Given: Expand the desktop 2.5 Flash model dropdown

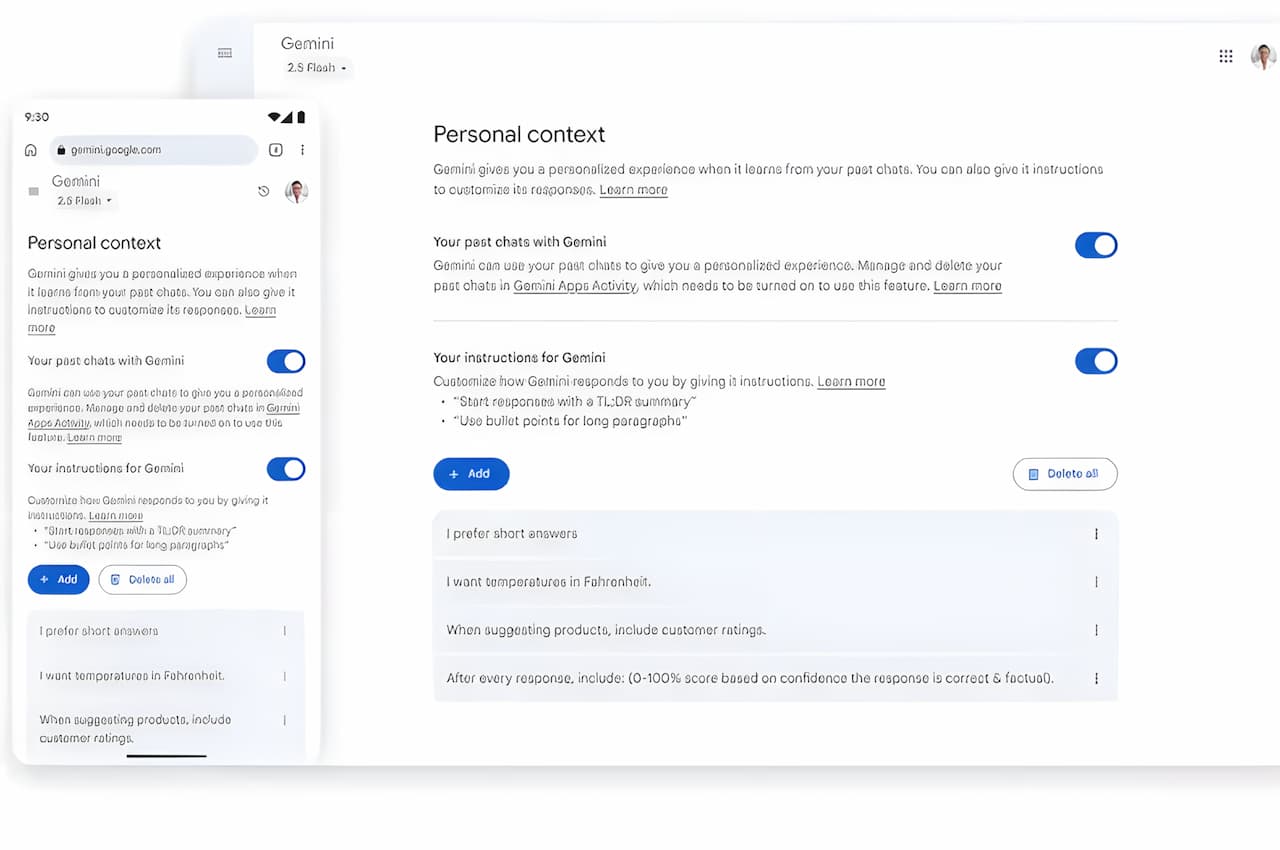Looking at the screenshot, I should (316, 68).
